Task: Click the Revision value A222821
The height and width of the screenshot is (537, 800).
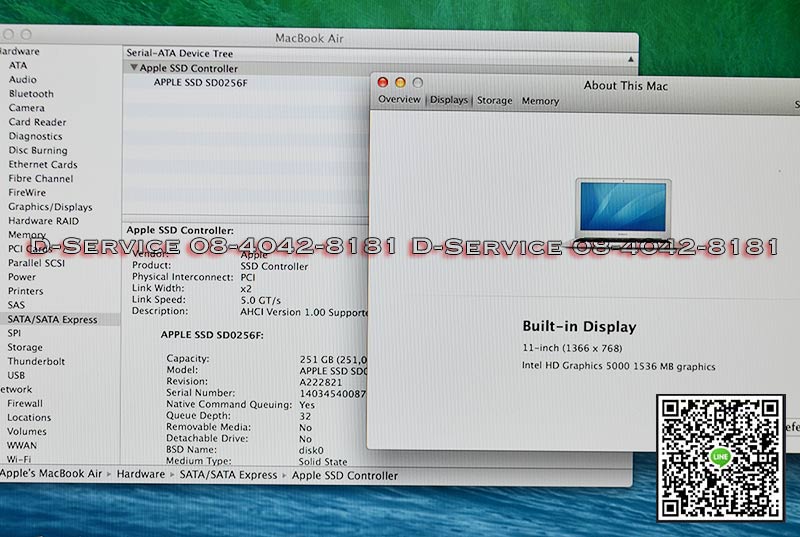Action: 320,382
